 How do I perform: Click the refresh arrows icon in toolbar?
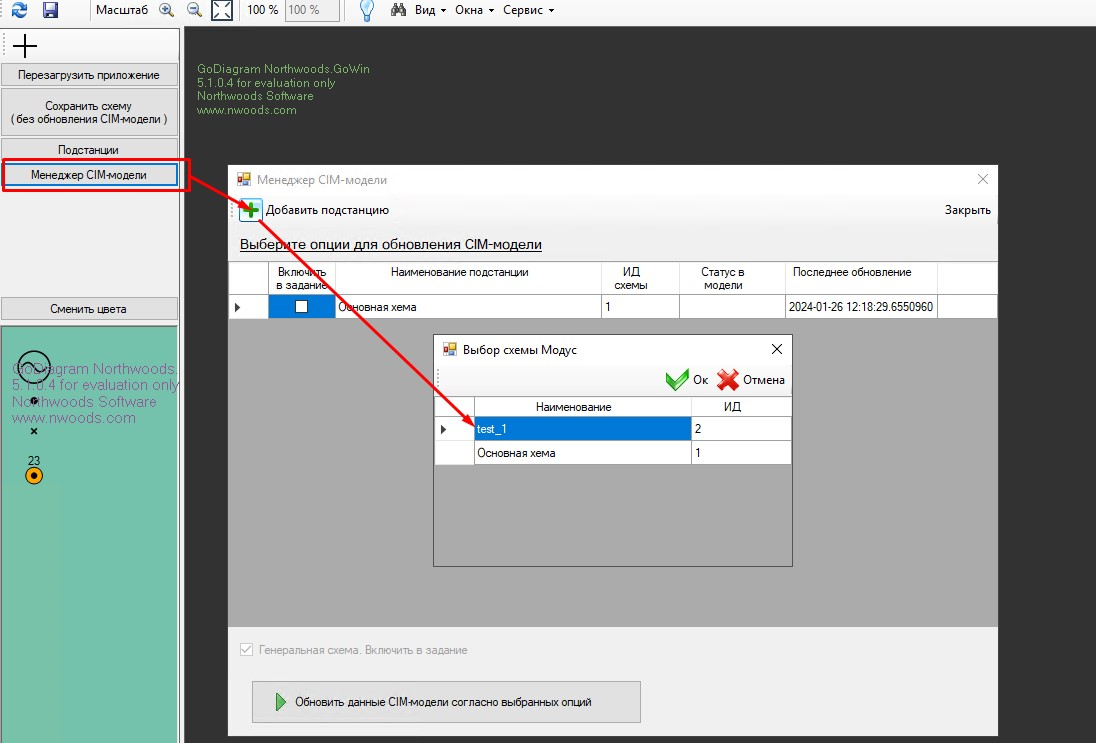(x=19, y=10)
